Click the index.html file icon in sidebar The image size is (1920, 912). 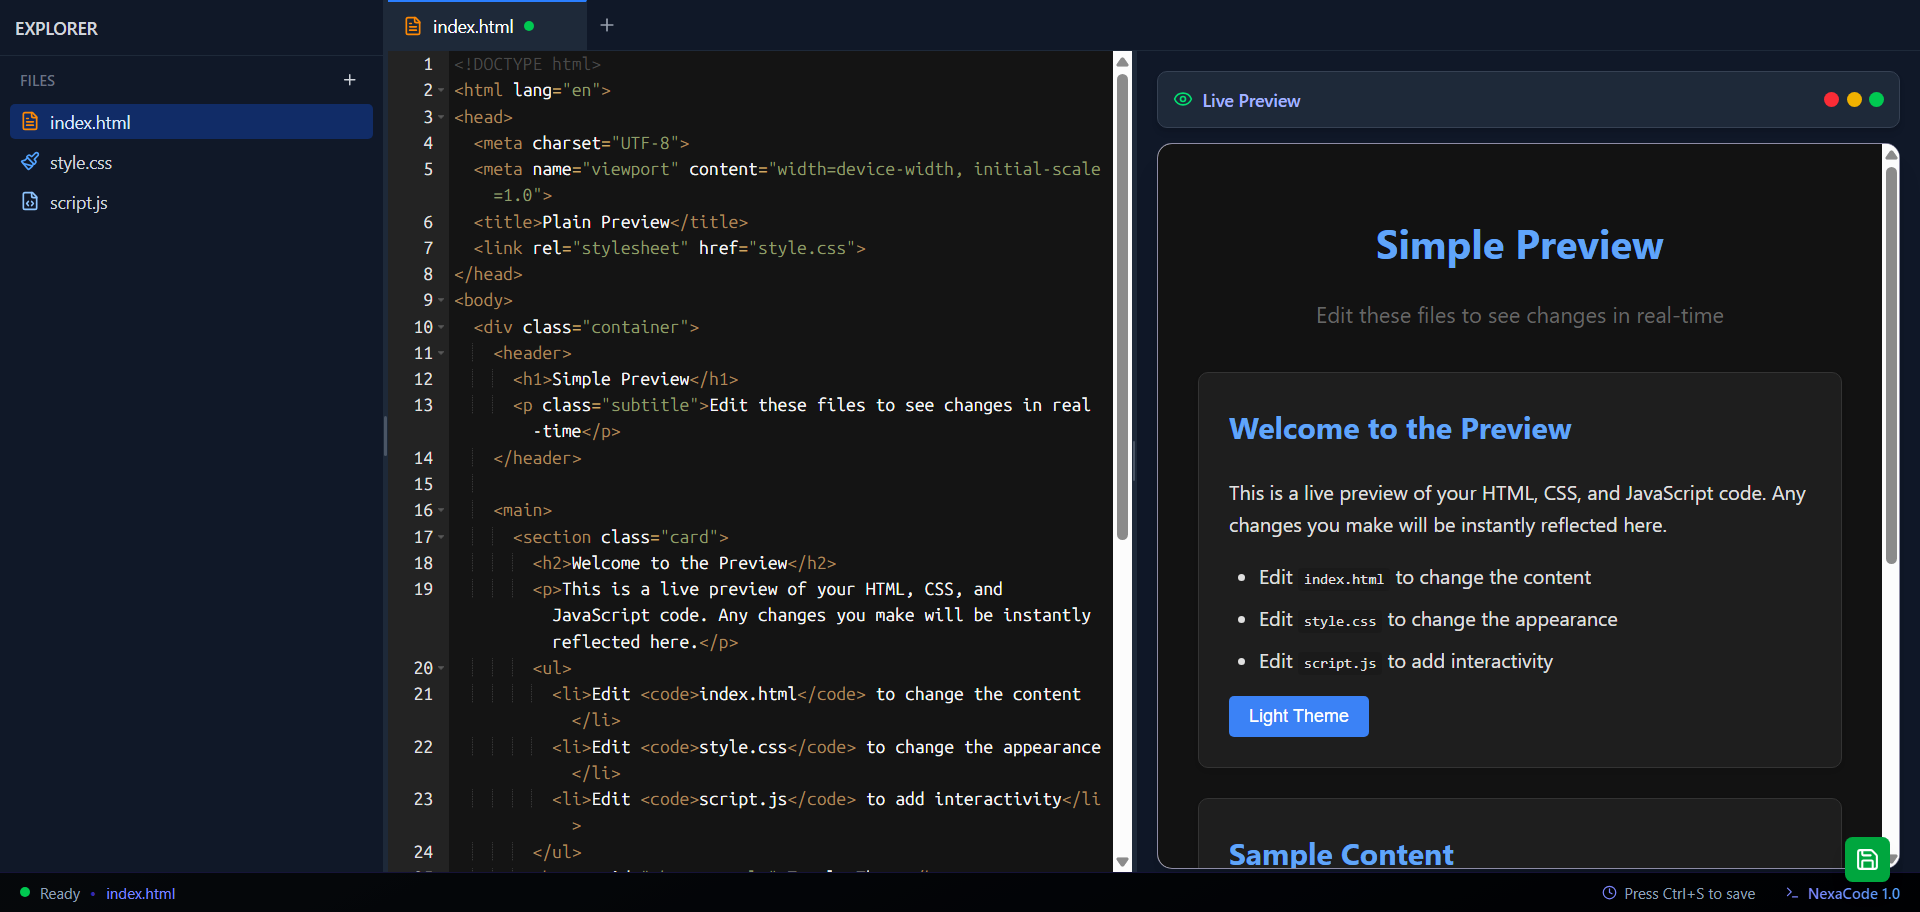pos(30,122)
